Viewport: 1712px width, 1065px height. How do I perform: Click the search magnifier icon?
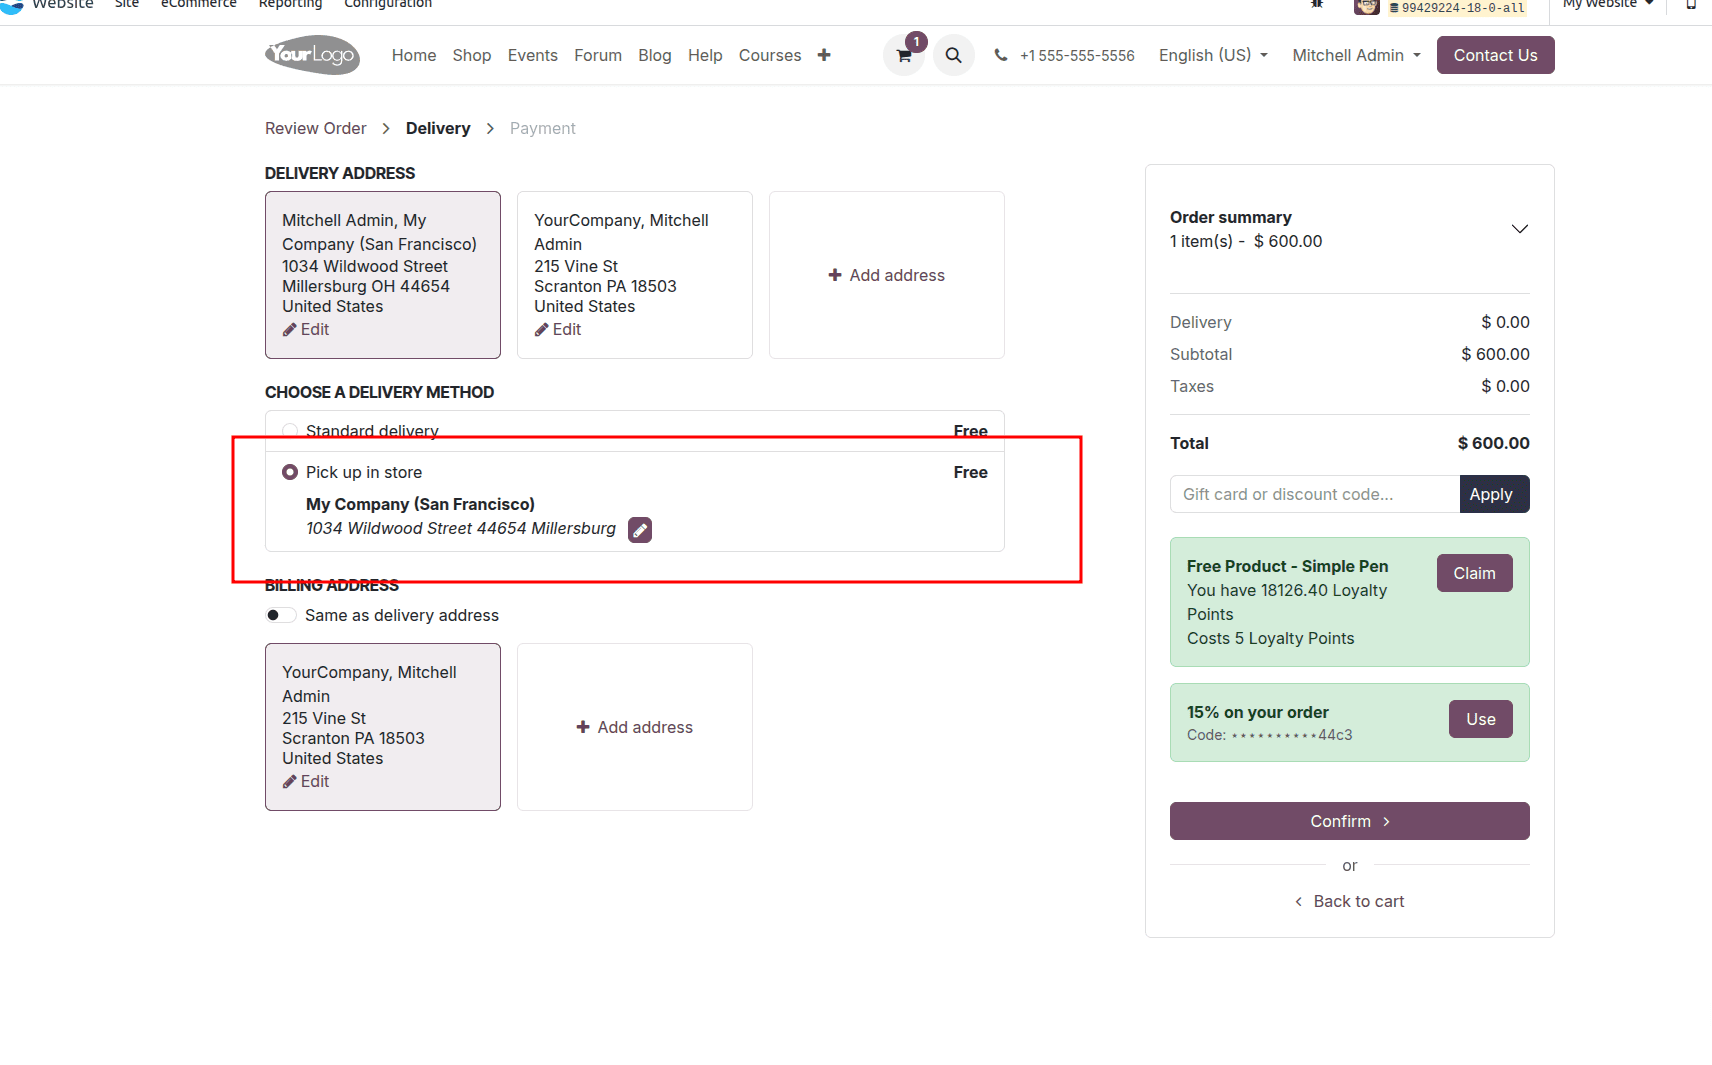pyautogui.click(x=953, y=55)
